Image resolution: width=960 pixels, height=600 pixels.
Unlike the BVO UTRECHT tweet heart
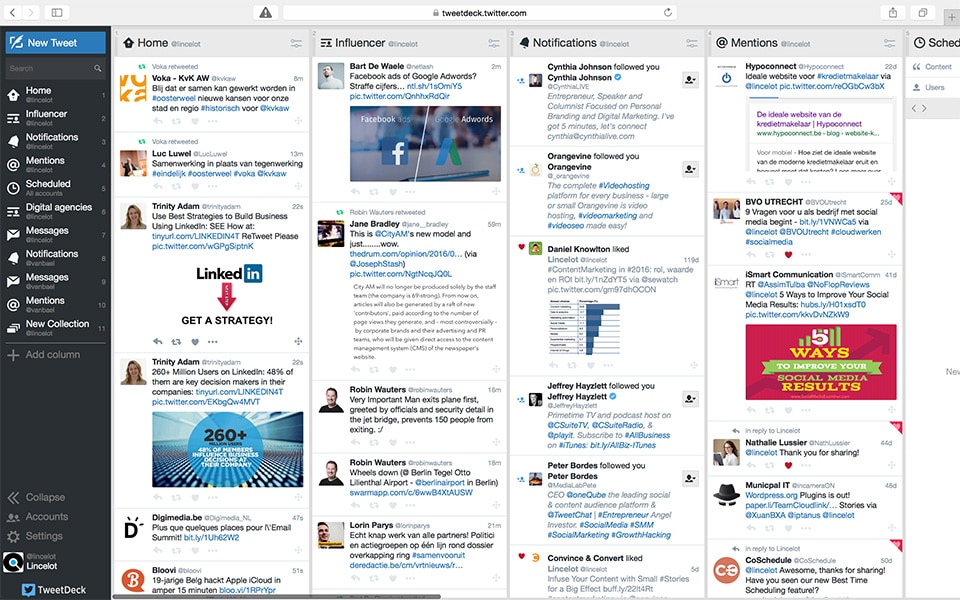pos(789,254)
